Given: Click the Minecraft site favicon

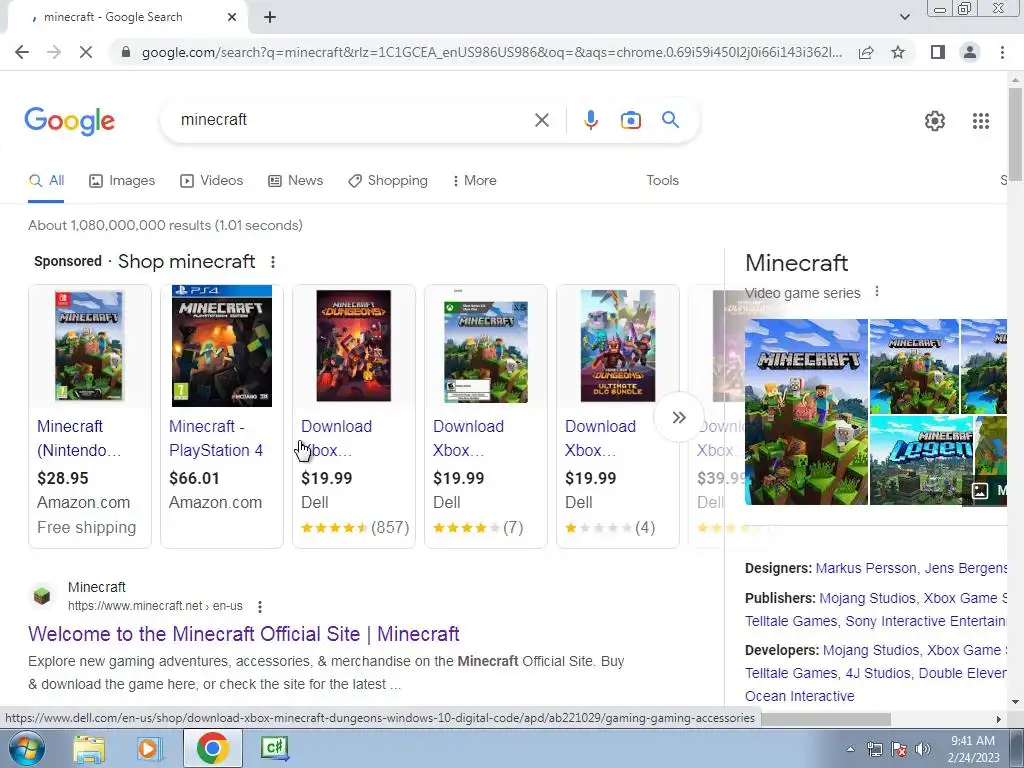Looking at the screenshot, I should [x=42, y=596].
